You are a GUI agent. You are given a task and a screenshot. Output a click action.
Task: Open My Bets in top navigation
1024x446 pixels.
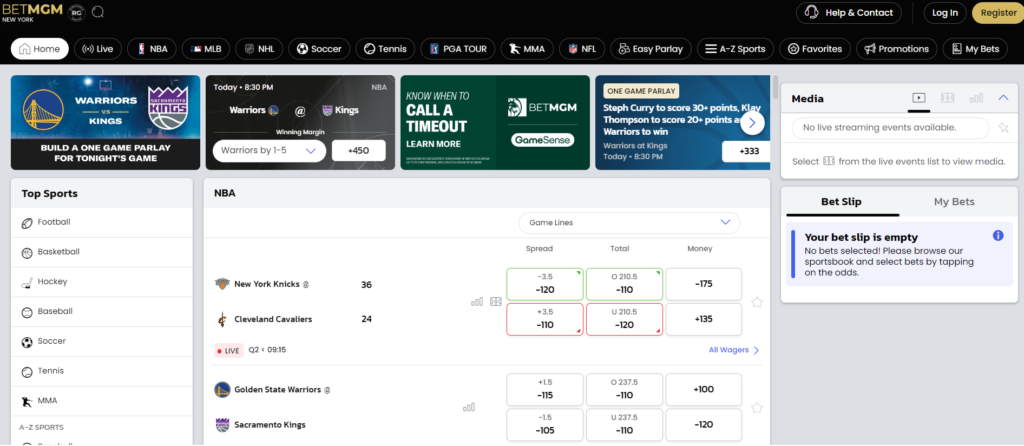point(976,49)
